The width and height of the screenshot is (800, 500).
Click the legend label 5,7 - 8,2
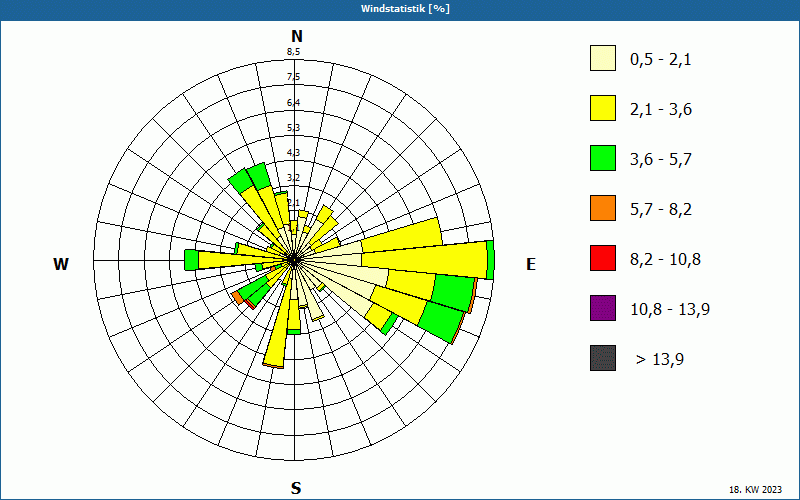pyautogui.click(x=661, y=210)
